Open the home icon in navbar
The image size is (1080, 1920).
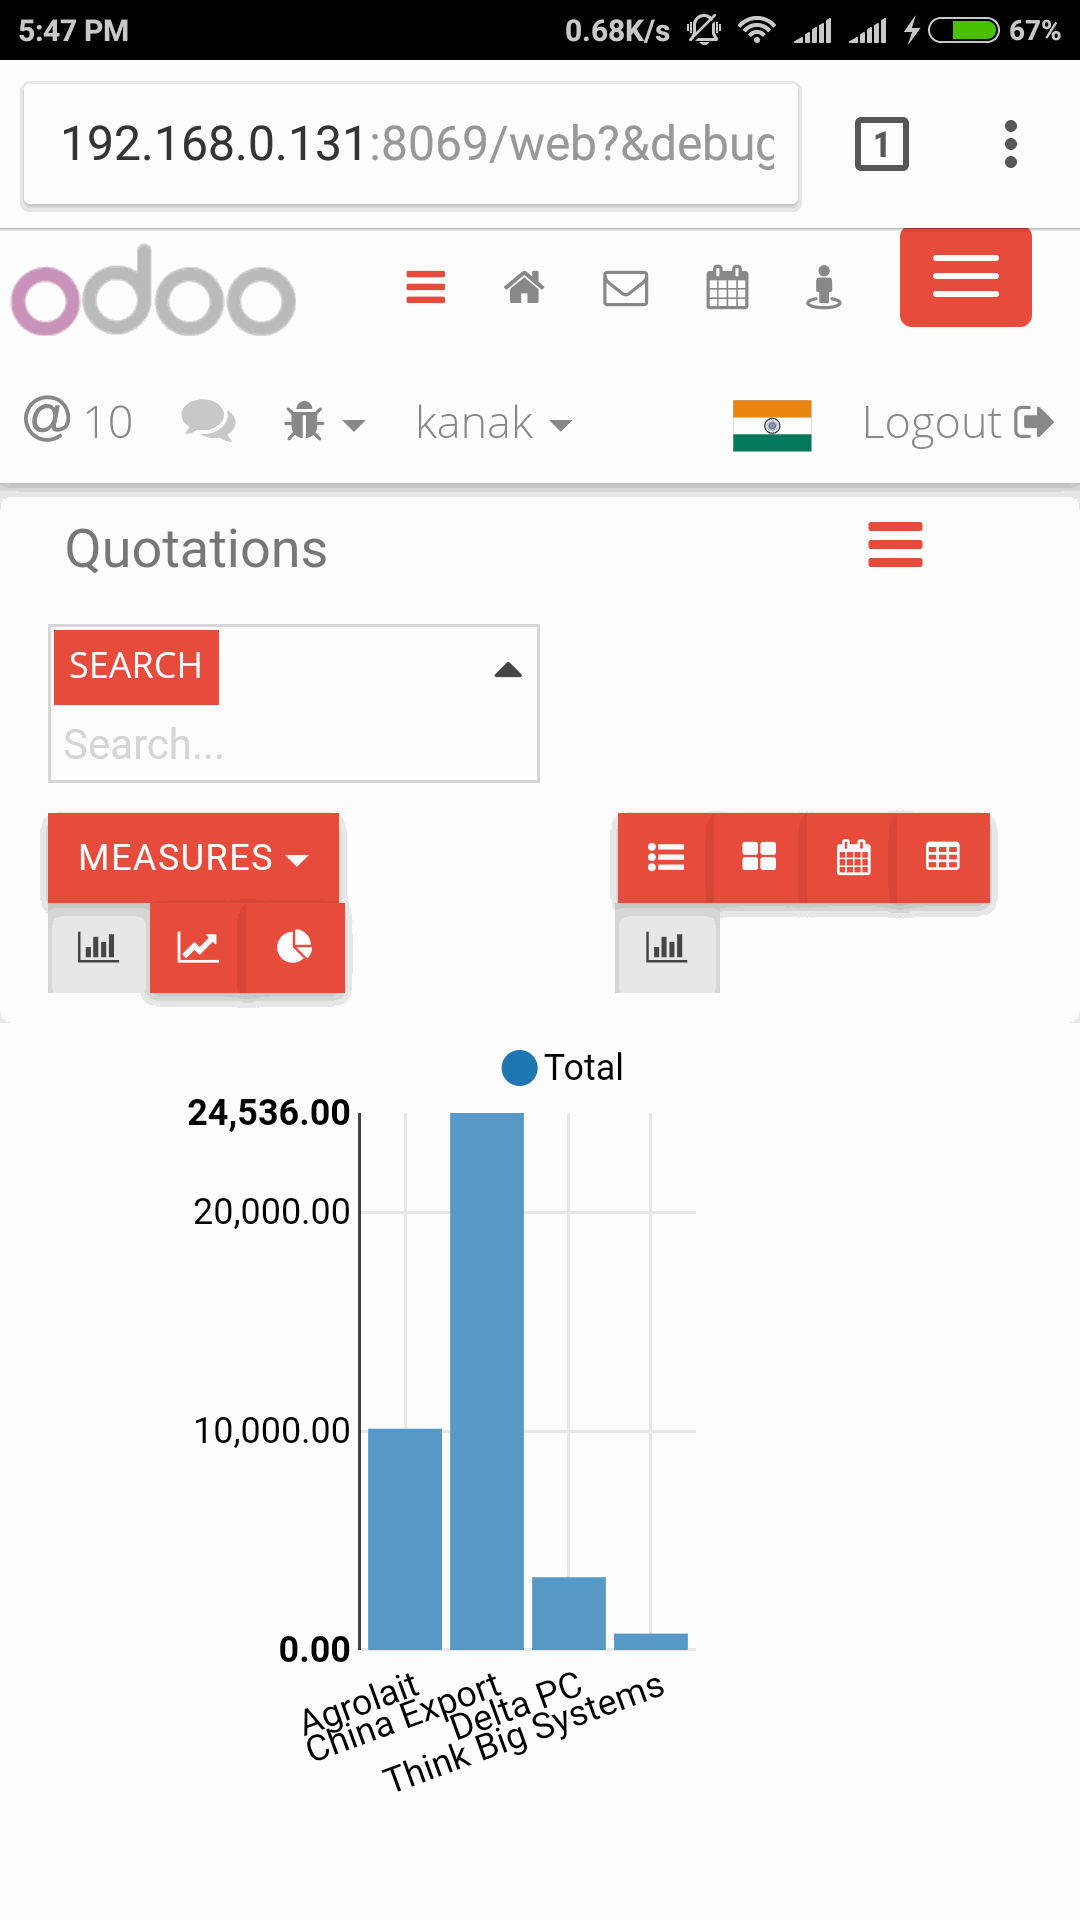[x=524, y=288]
